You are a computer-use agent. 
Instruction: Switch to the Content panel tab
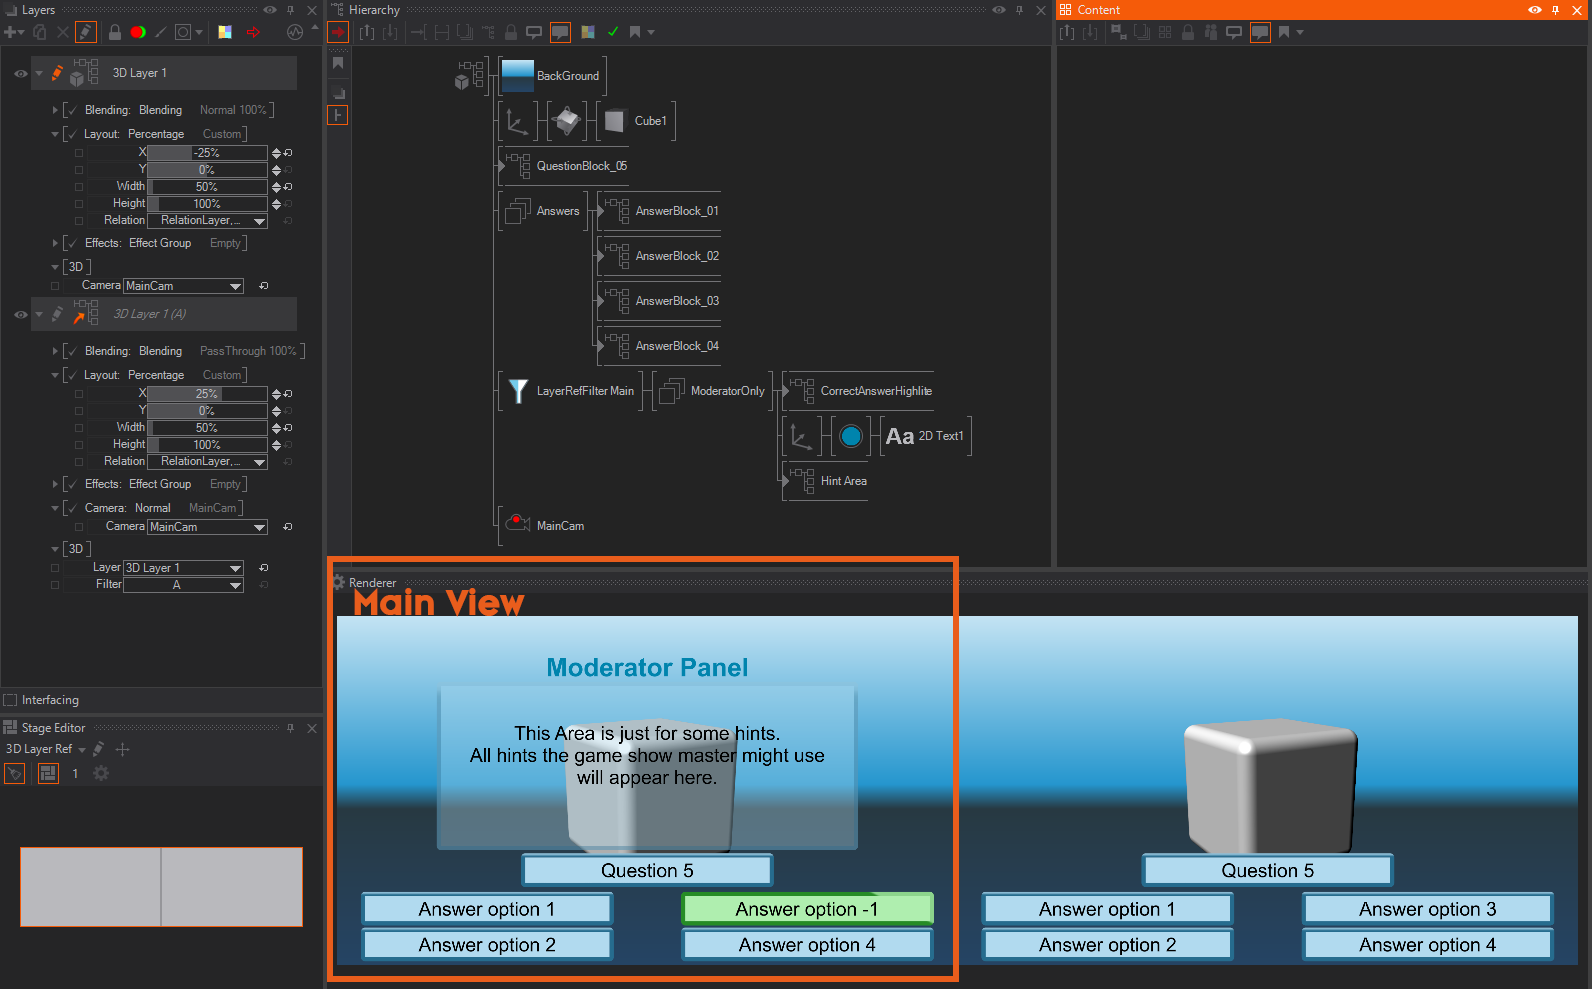click(1097, 10)
